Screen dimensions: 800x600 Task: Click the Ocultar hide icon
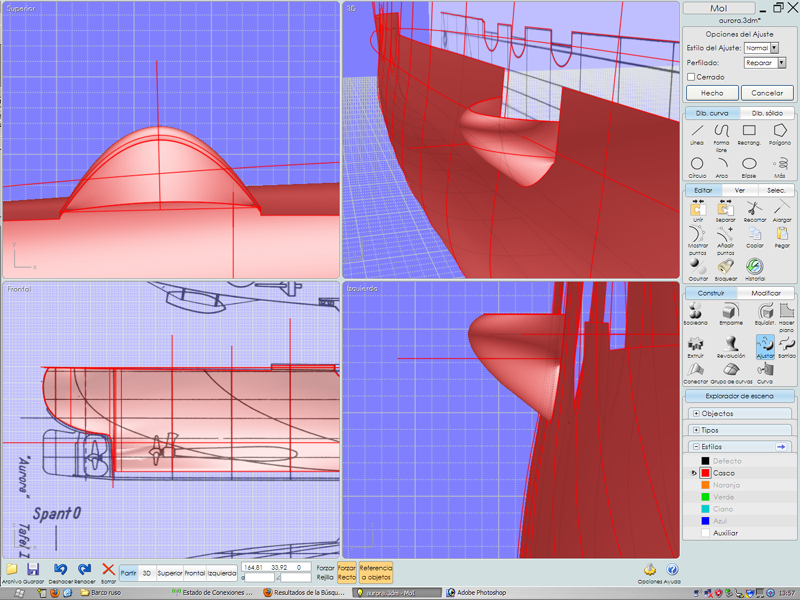(698, 270)
